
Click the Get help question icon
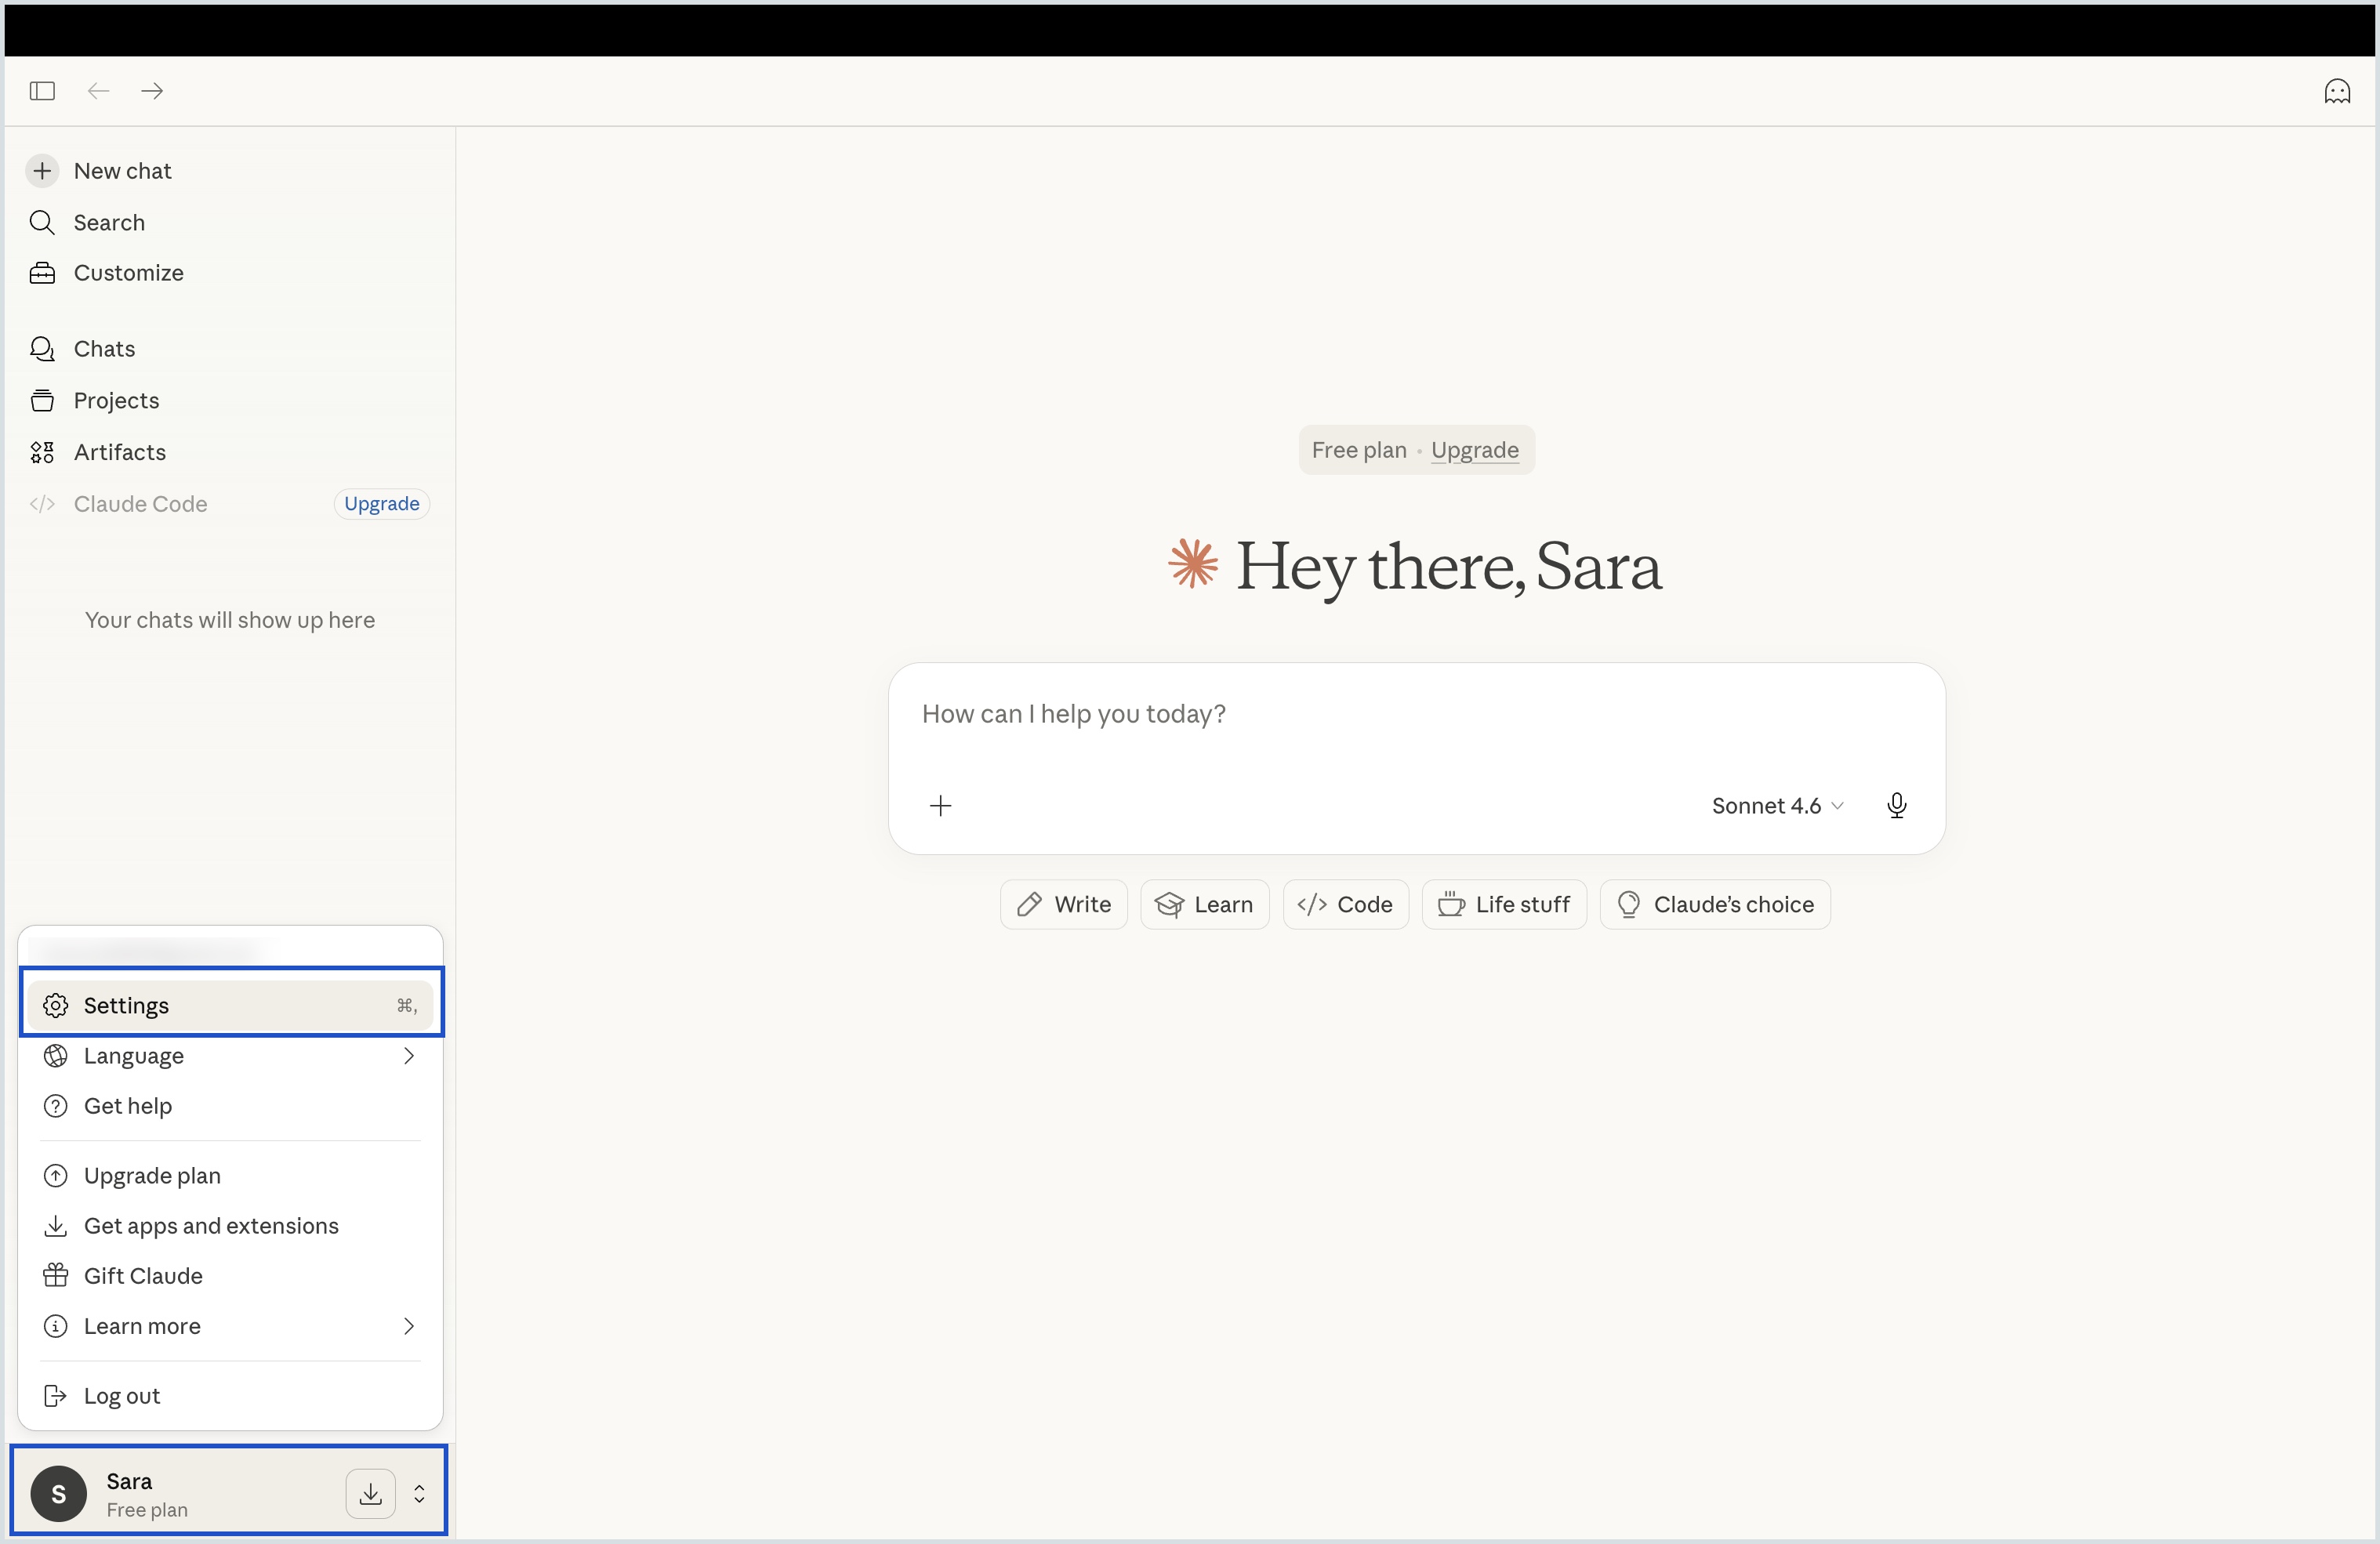(56, 1106)
